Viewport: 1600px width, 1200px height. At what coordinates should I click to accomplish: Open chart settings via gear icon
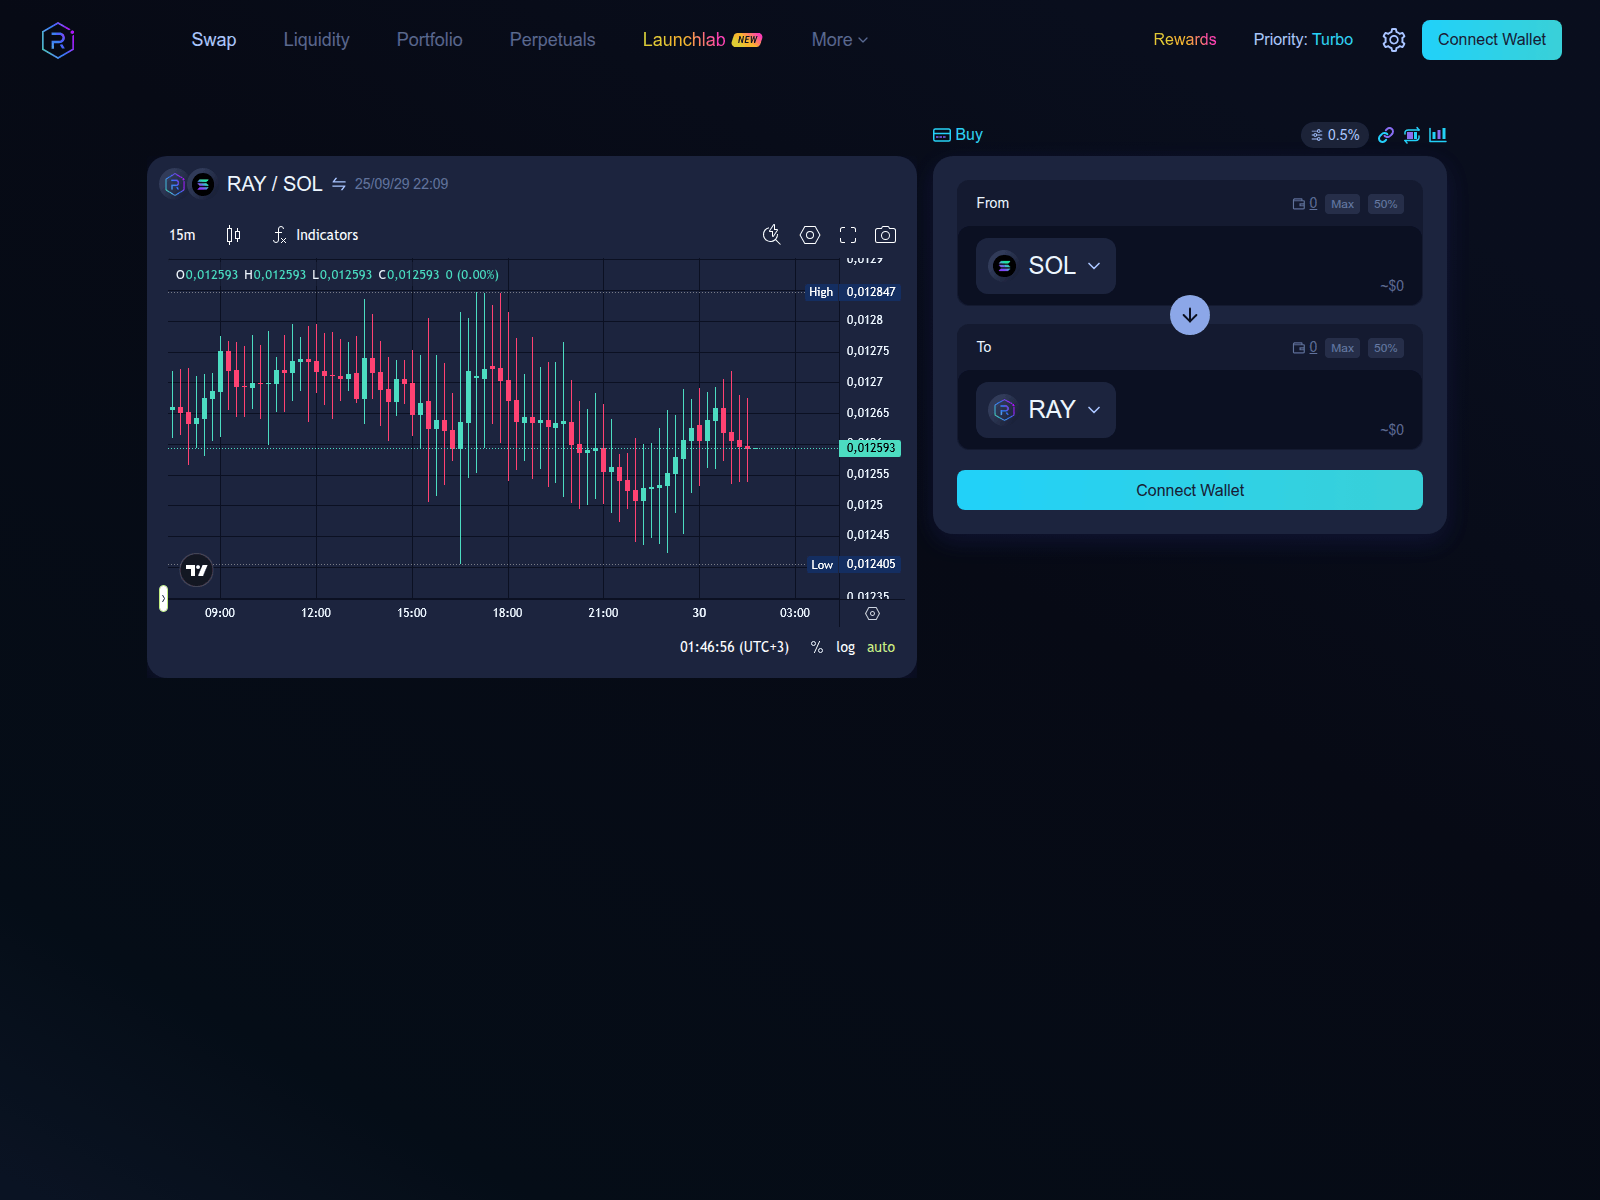(x=810, y=235)
